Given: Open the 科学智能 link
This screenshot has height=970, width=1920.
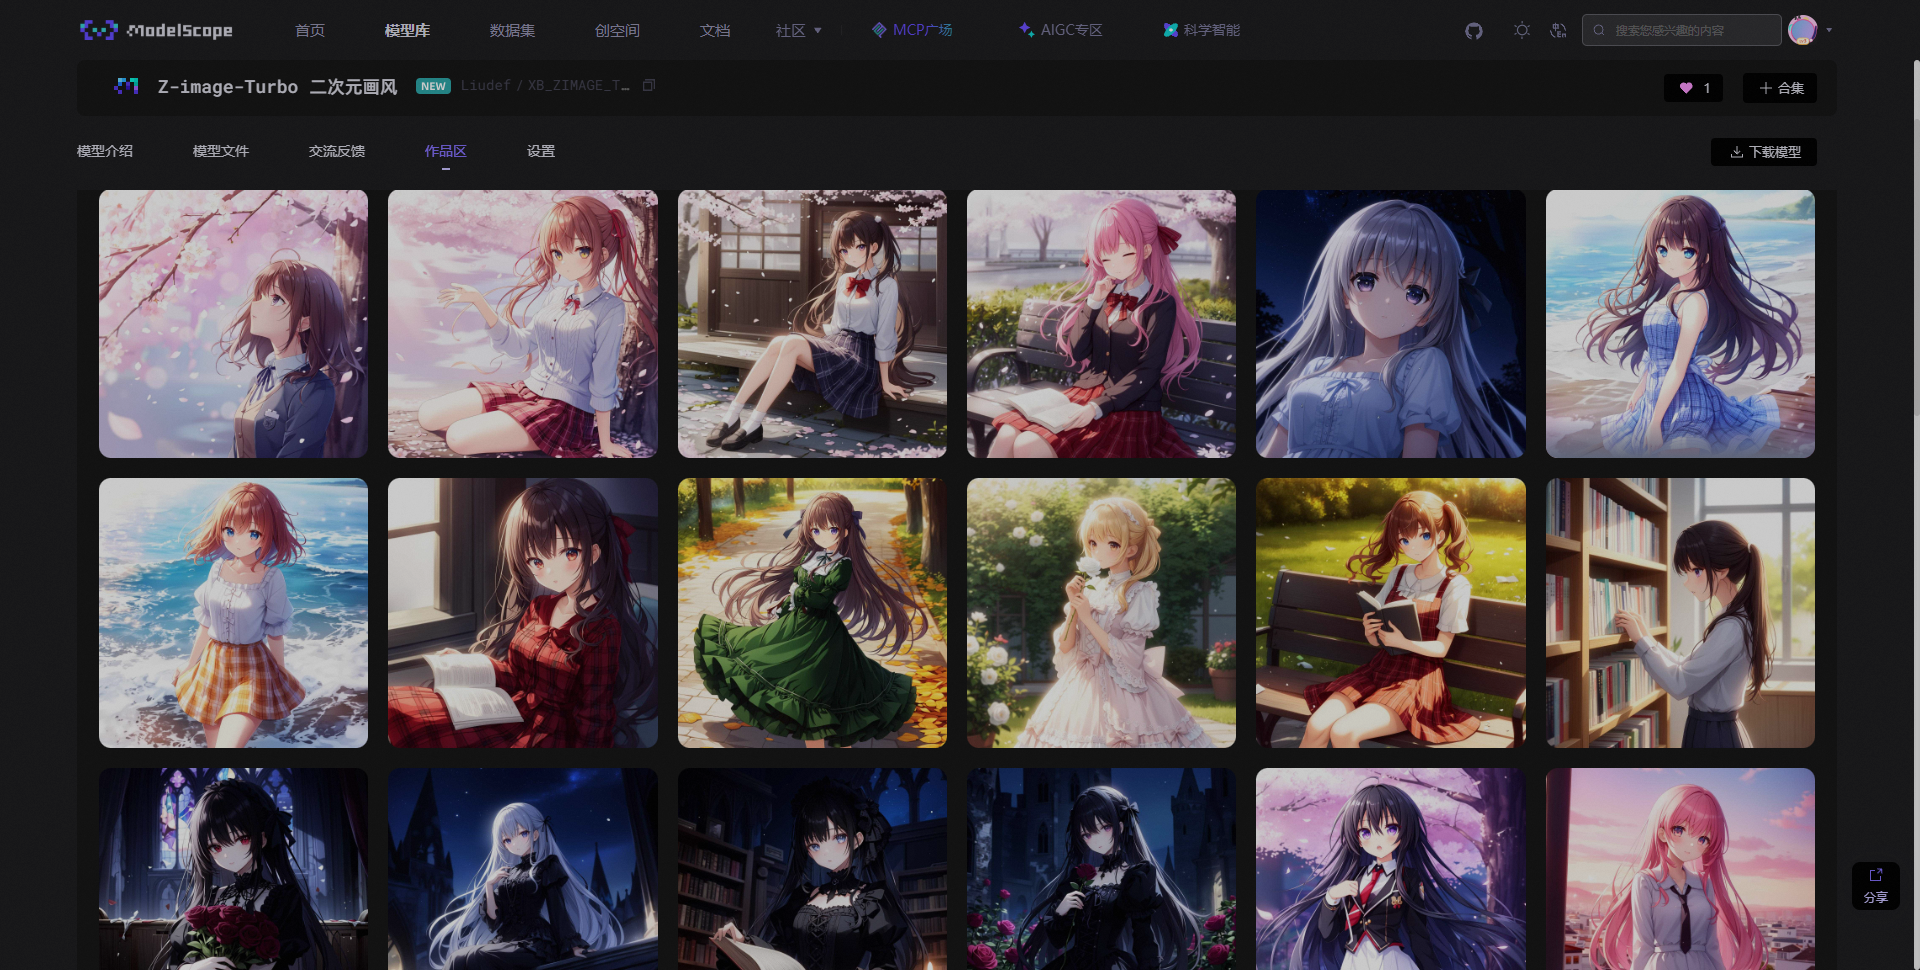Looking at the screenshot, I should pyautogui.click(x=1201, y=30).
